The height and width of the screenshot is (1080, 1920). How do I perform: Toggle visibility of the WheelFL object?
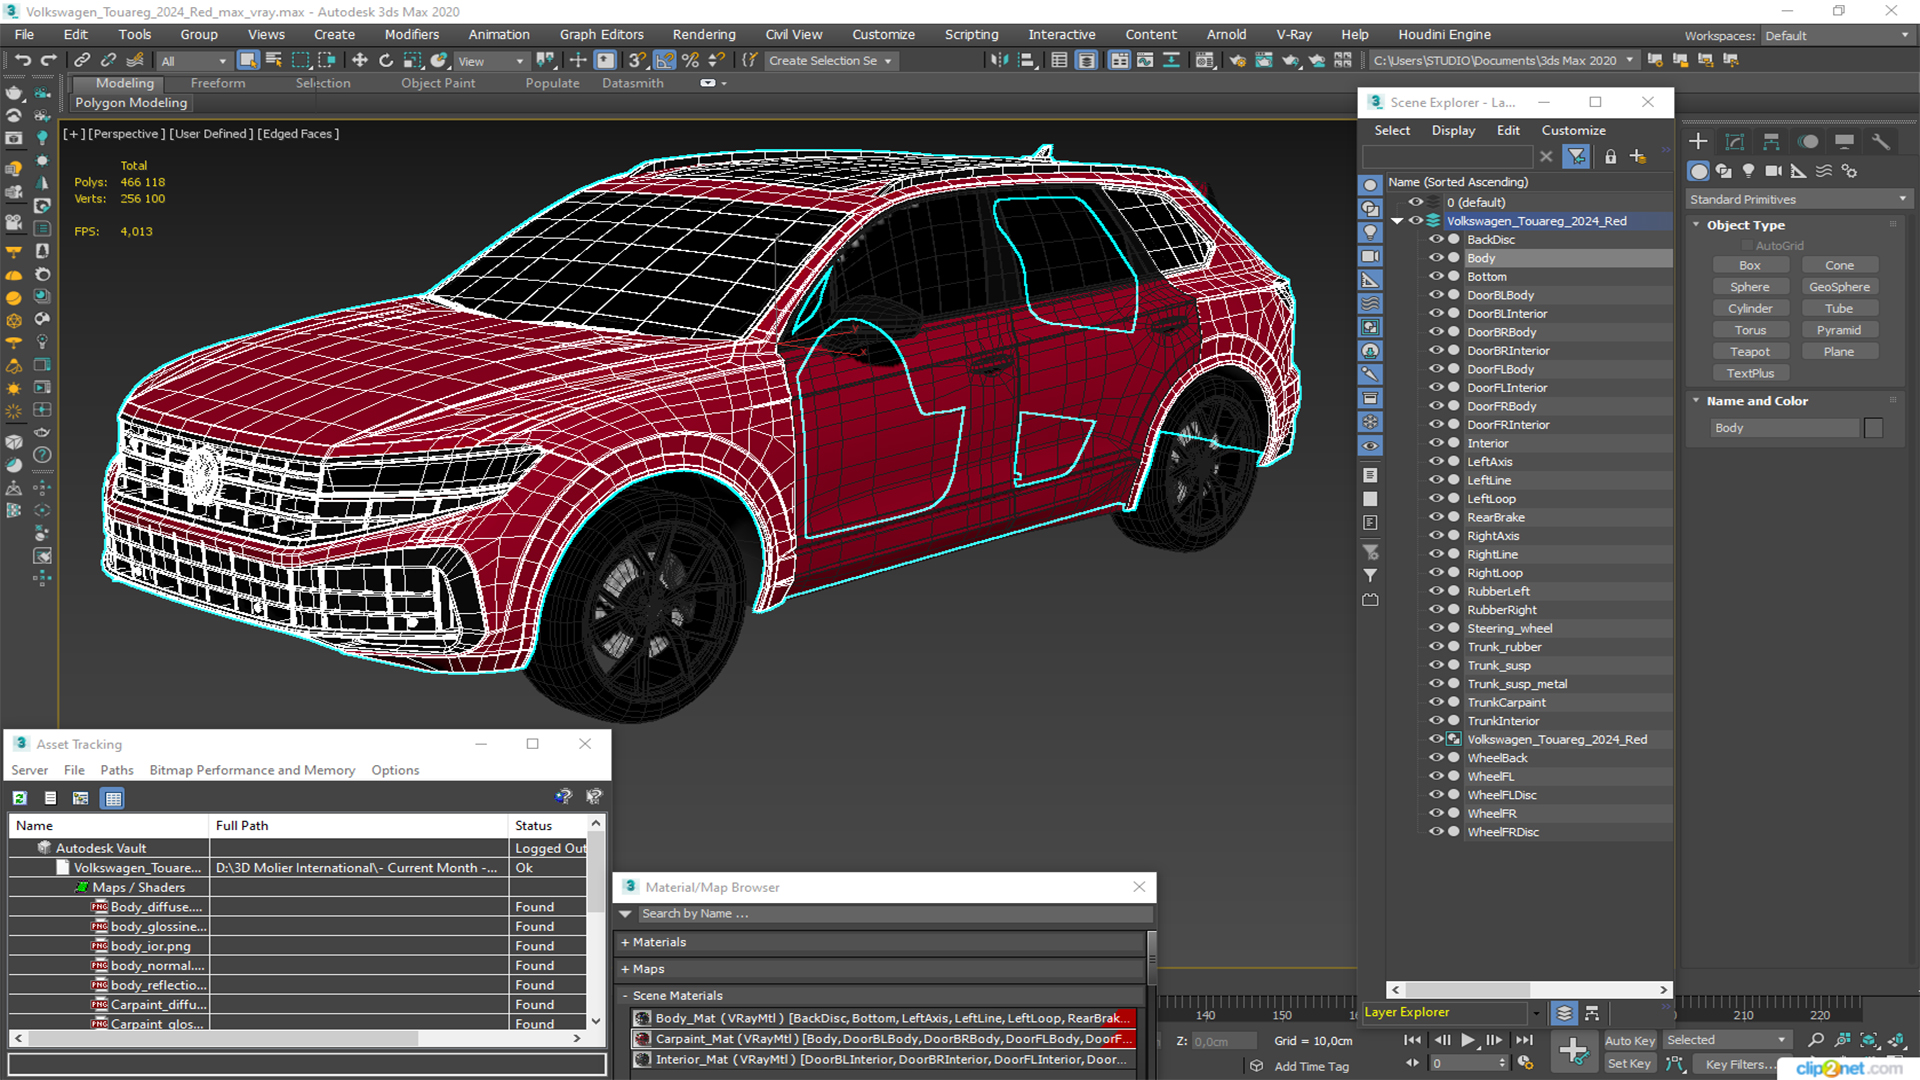pyautogui.click(x=1436, y=776)
